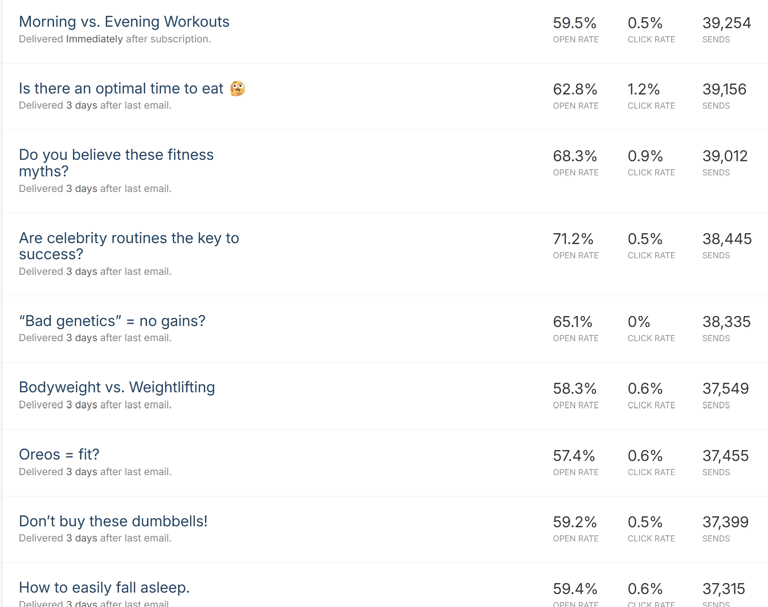Open the 'Oreos = fit?' email
The image size is (768, 607).
(59, 455)
